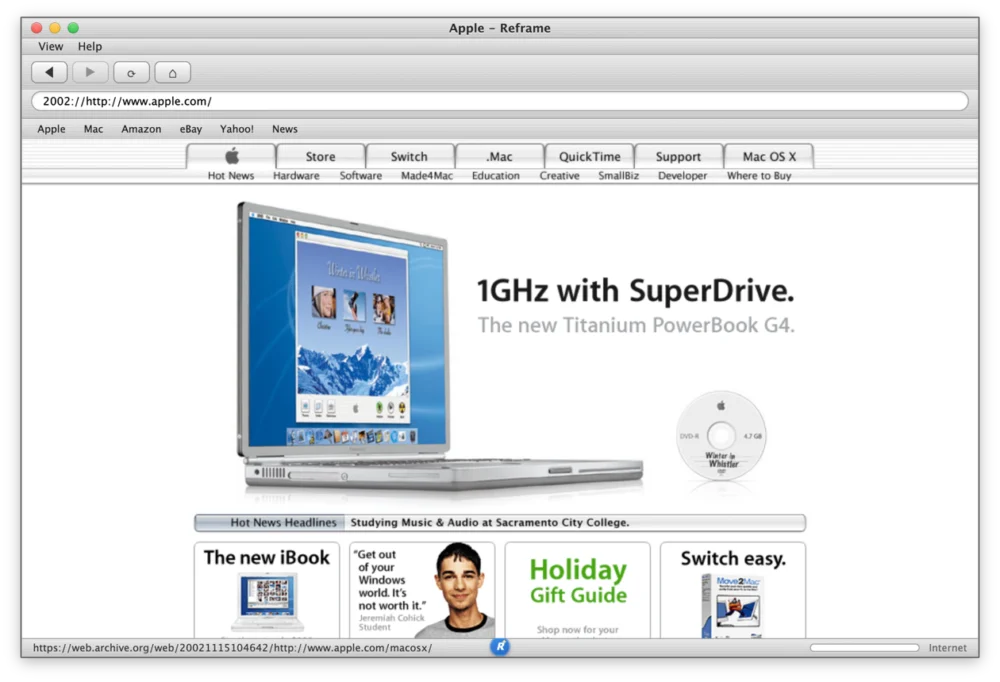Go forward with the right arrow button
The image size is (1000, 682).
point(90,72)
